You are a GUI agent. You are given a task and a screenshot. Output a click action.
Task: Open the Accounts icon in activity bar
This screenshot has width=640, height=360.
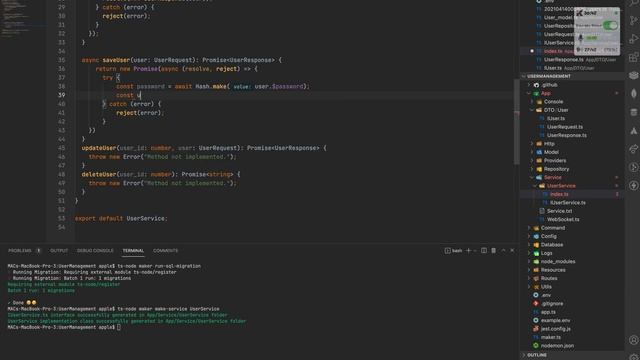click(x=633, y=340)
